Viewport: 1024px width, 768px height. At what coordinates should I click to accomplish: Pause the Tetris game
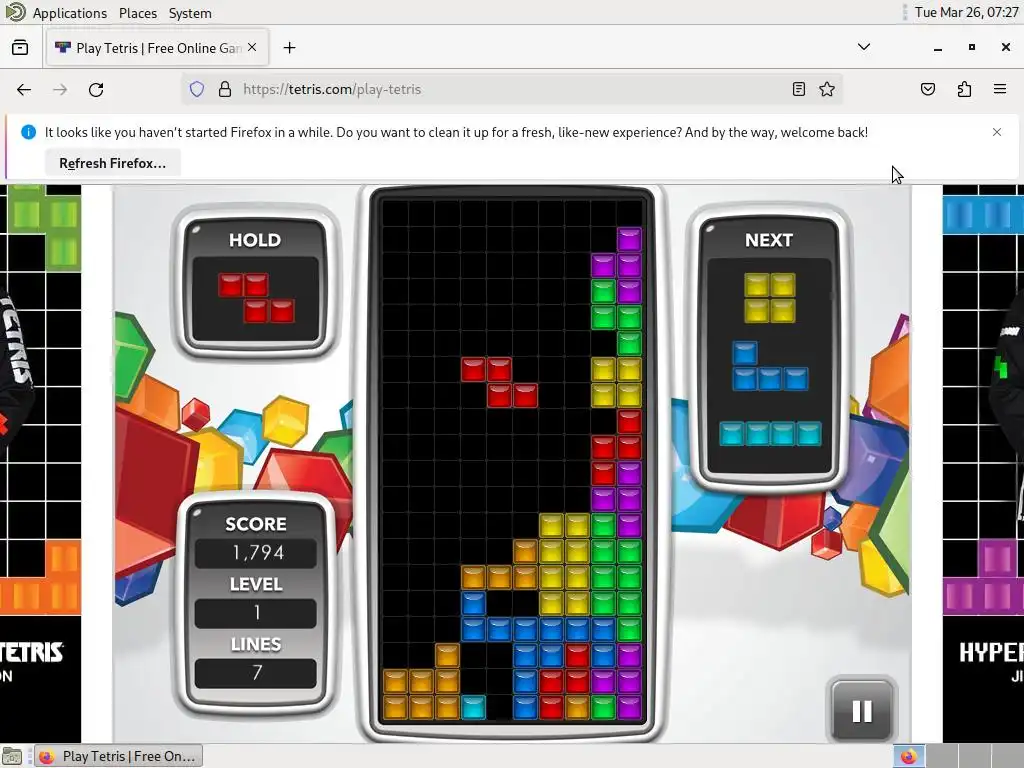(862, 711)
